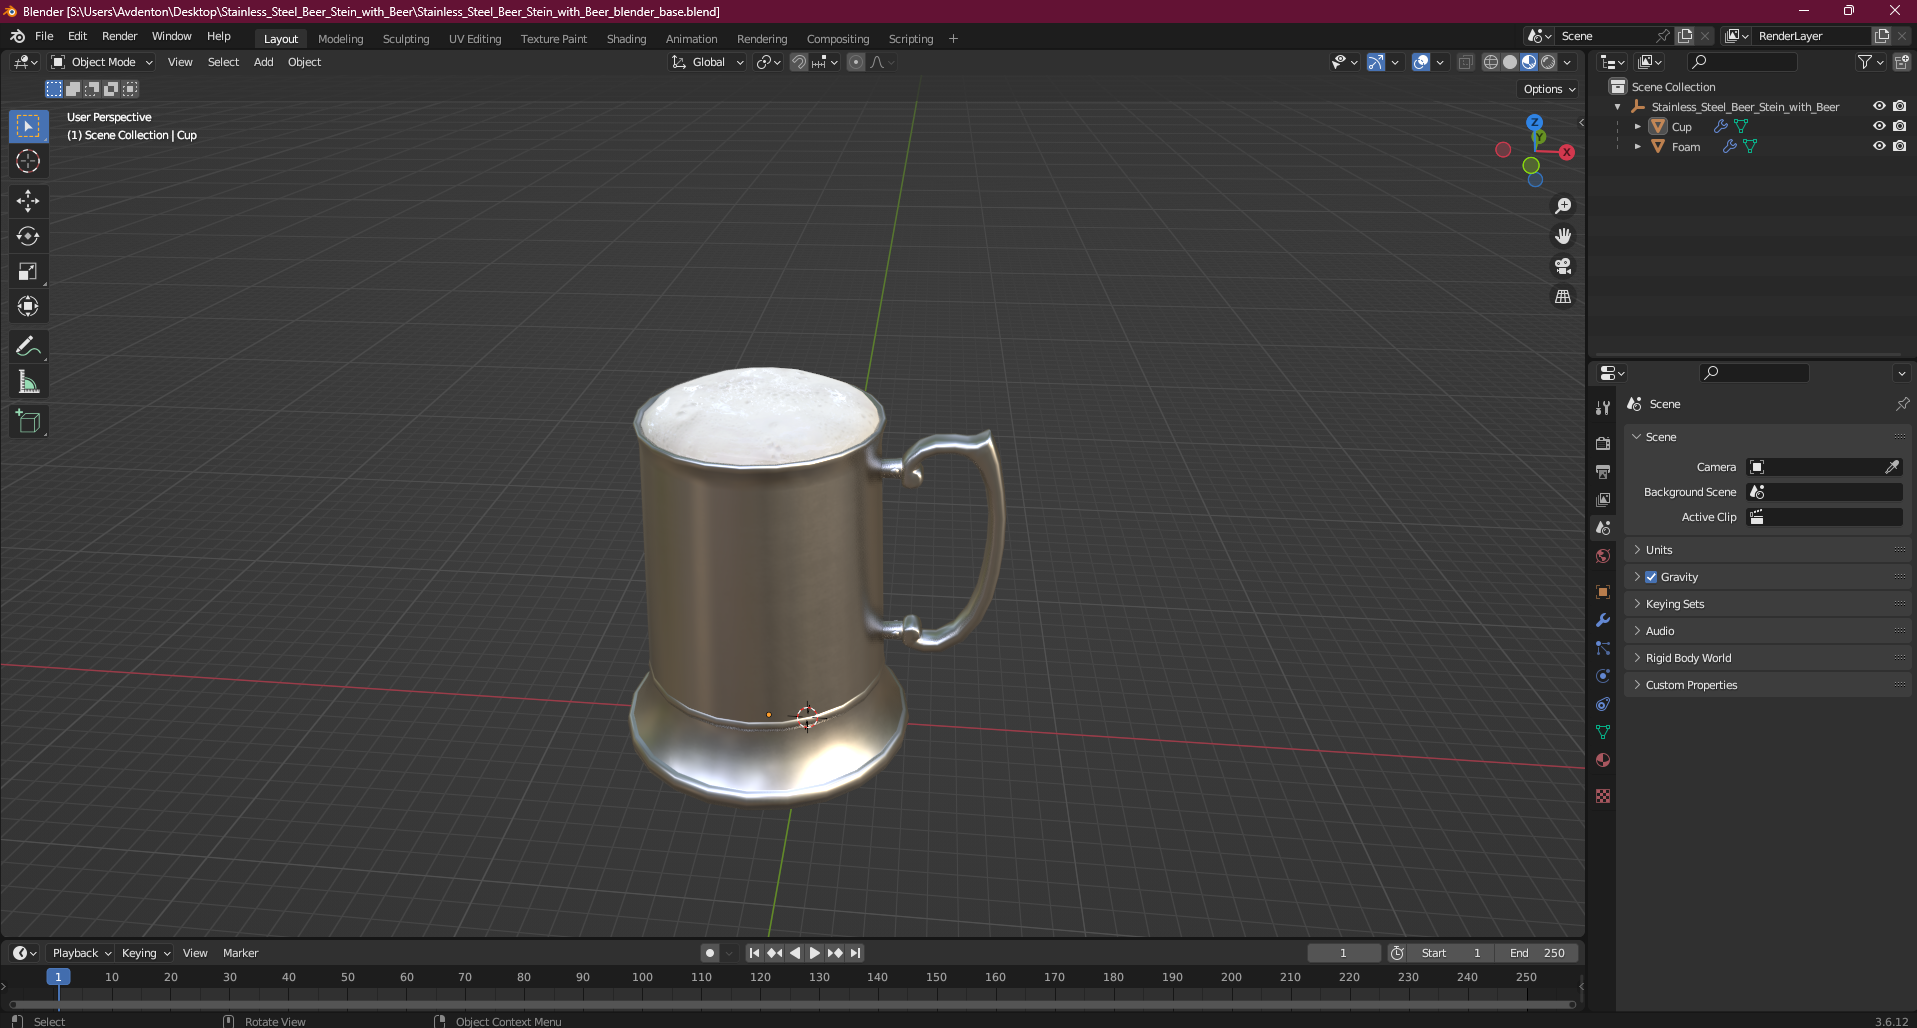Open the Render properties tab

click(1603, 443)
